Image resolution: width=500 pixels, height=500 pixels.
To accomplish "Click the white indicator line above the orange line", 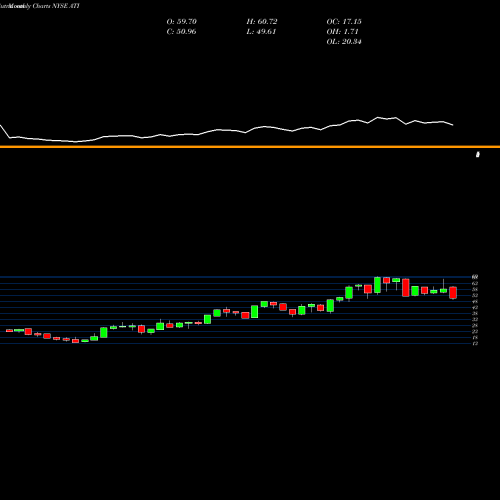I will (x=227, y=131).
